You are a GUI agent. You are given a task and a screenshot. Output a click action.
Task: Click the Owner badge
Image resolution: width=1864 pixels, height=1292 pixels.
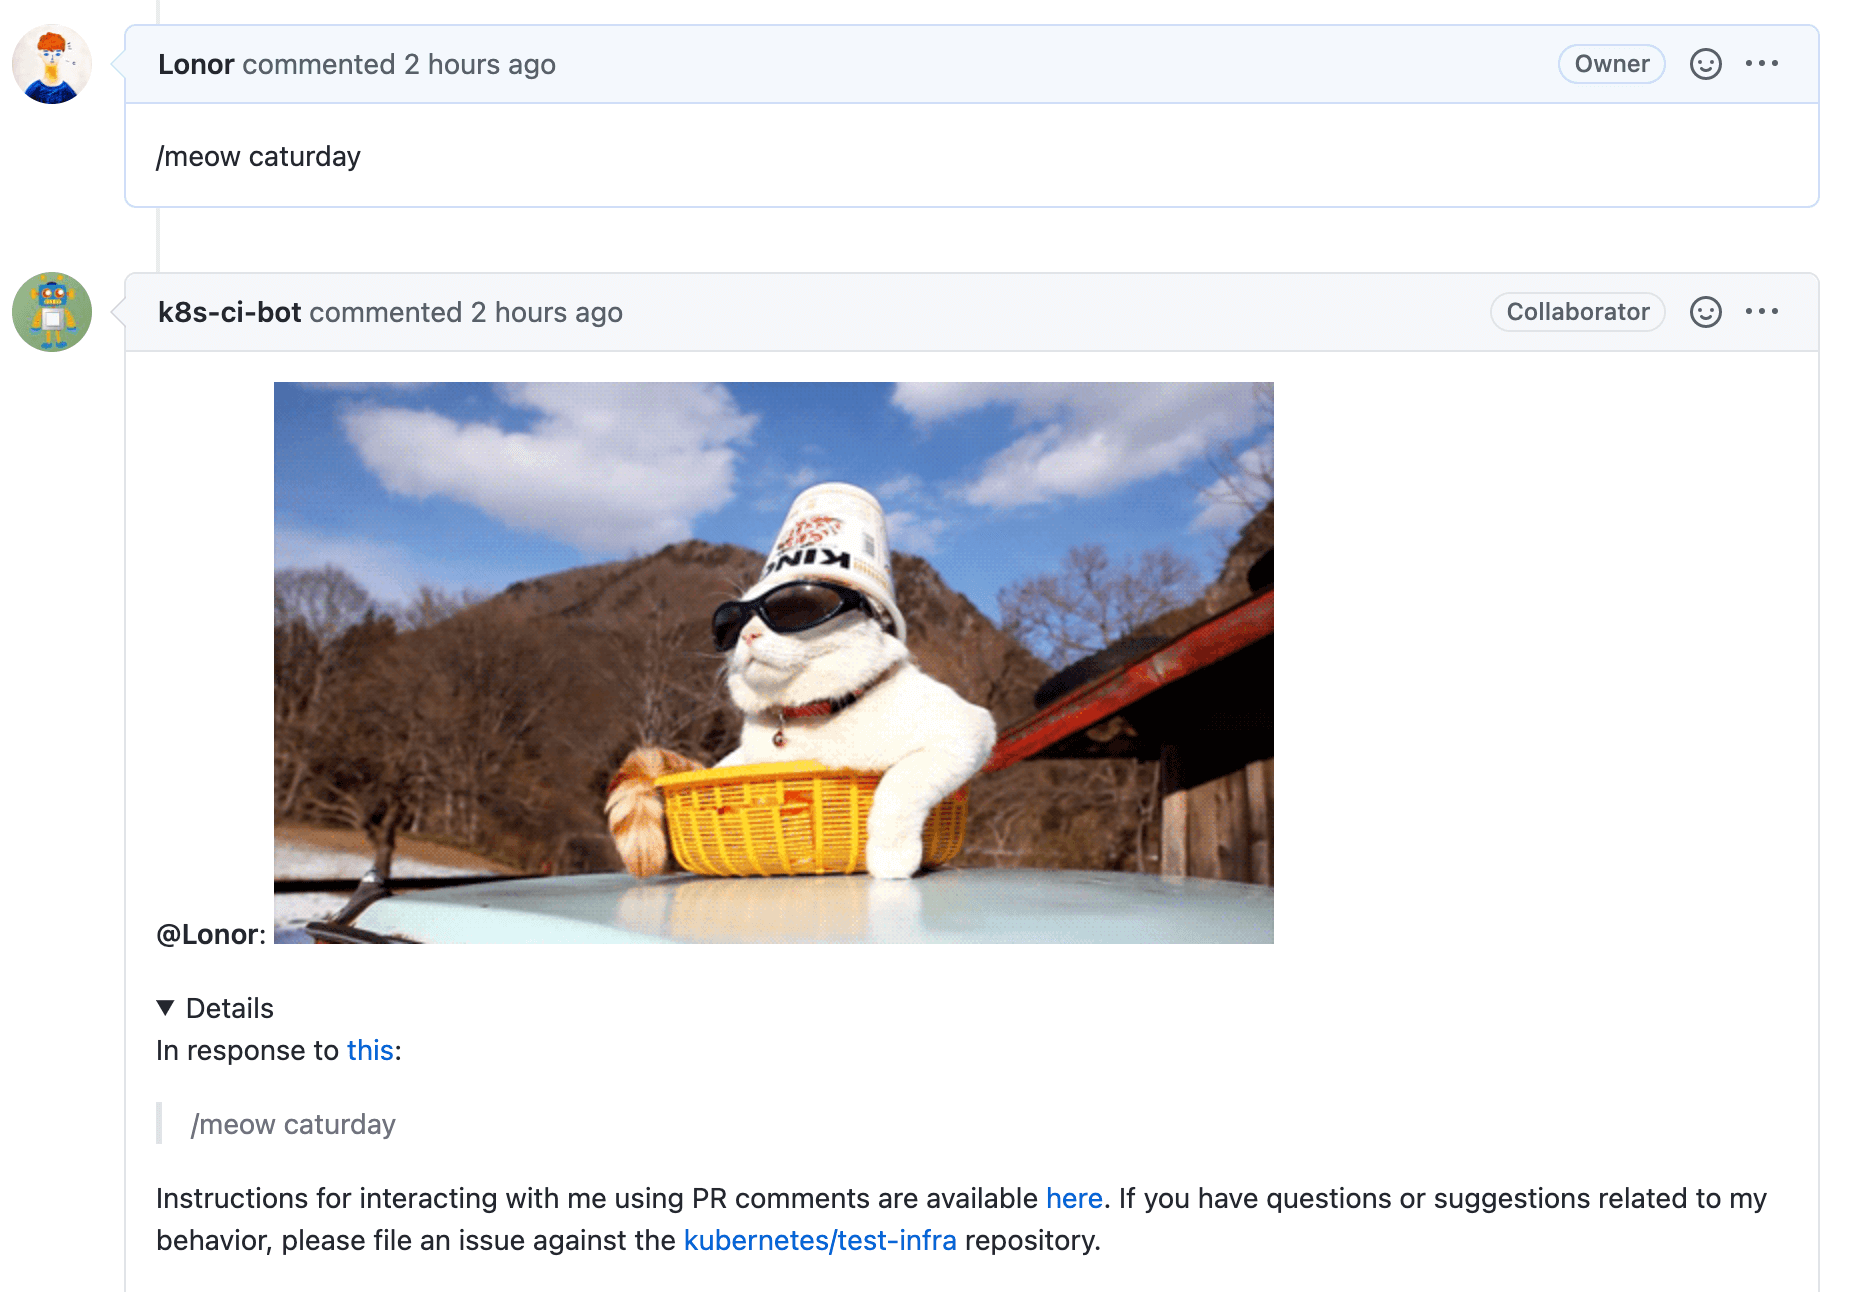click(x=1611, y=64)
